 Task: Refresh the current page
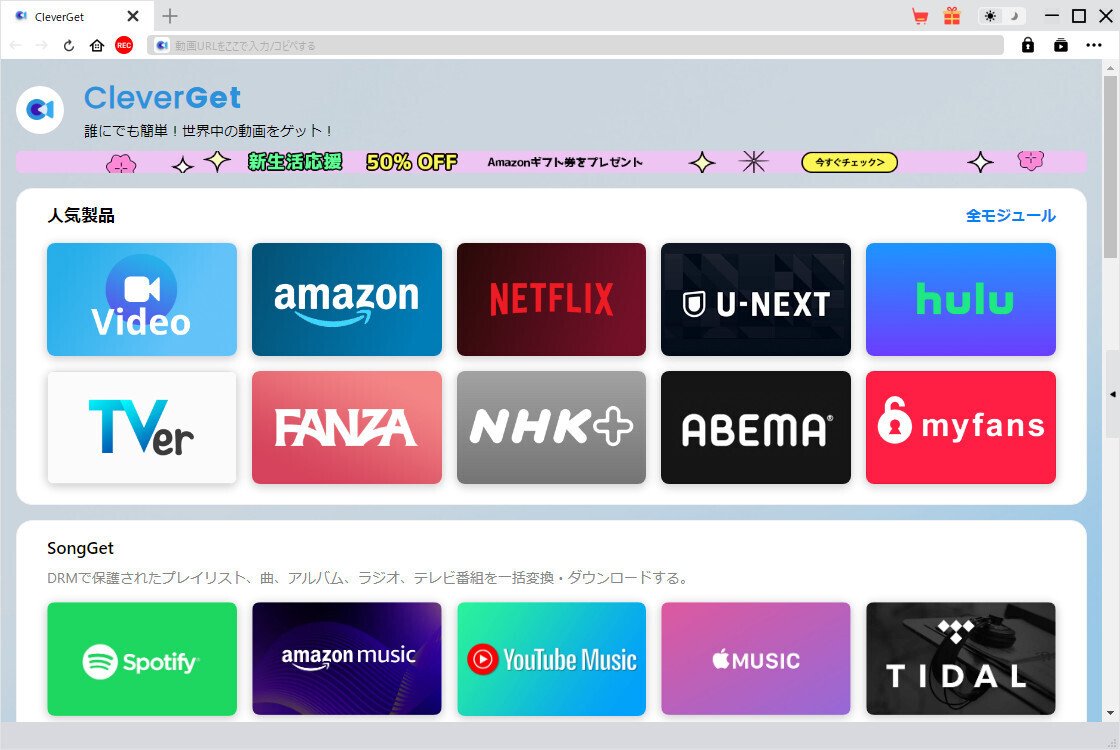click(x=68, y=45)
